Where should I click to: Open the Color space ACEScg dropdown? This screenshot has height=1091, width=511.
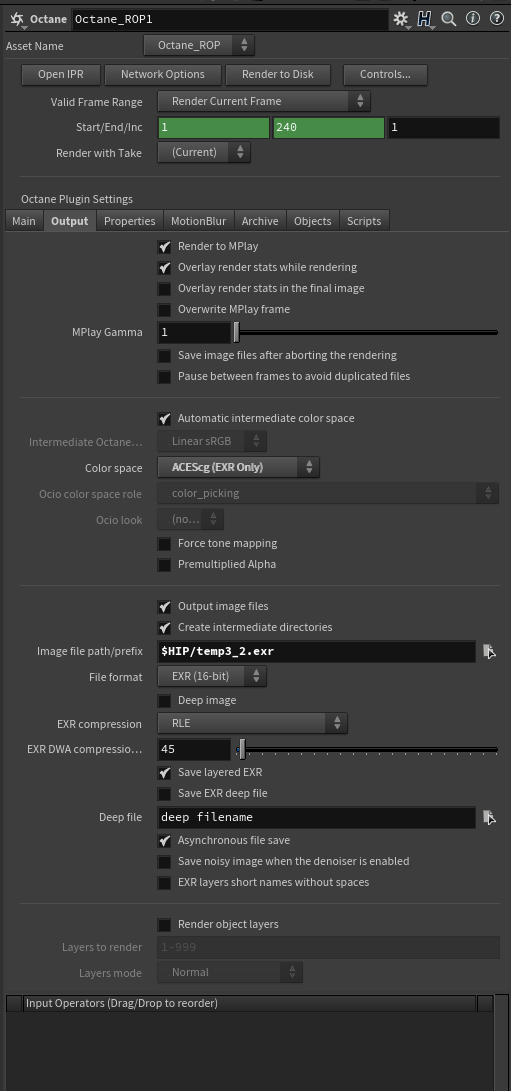click(x=239, y=468)
